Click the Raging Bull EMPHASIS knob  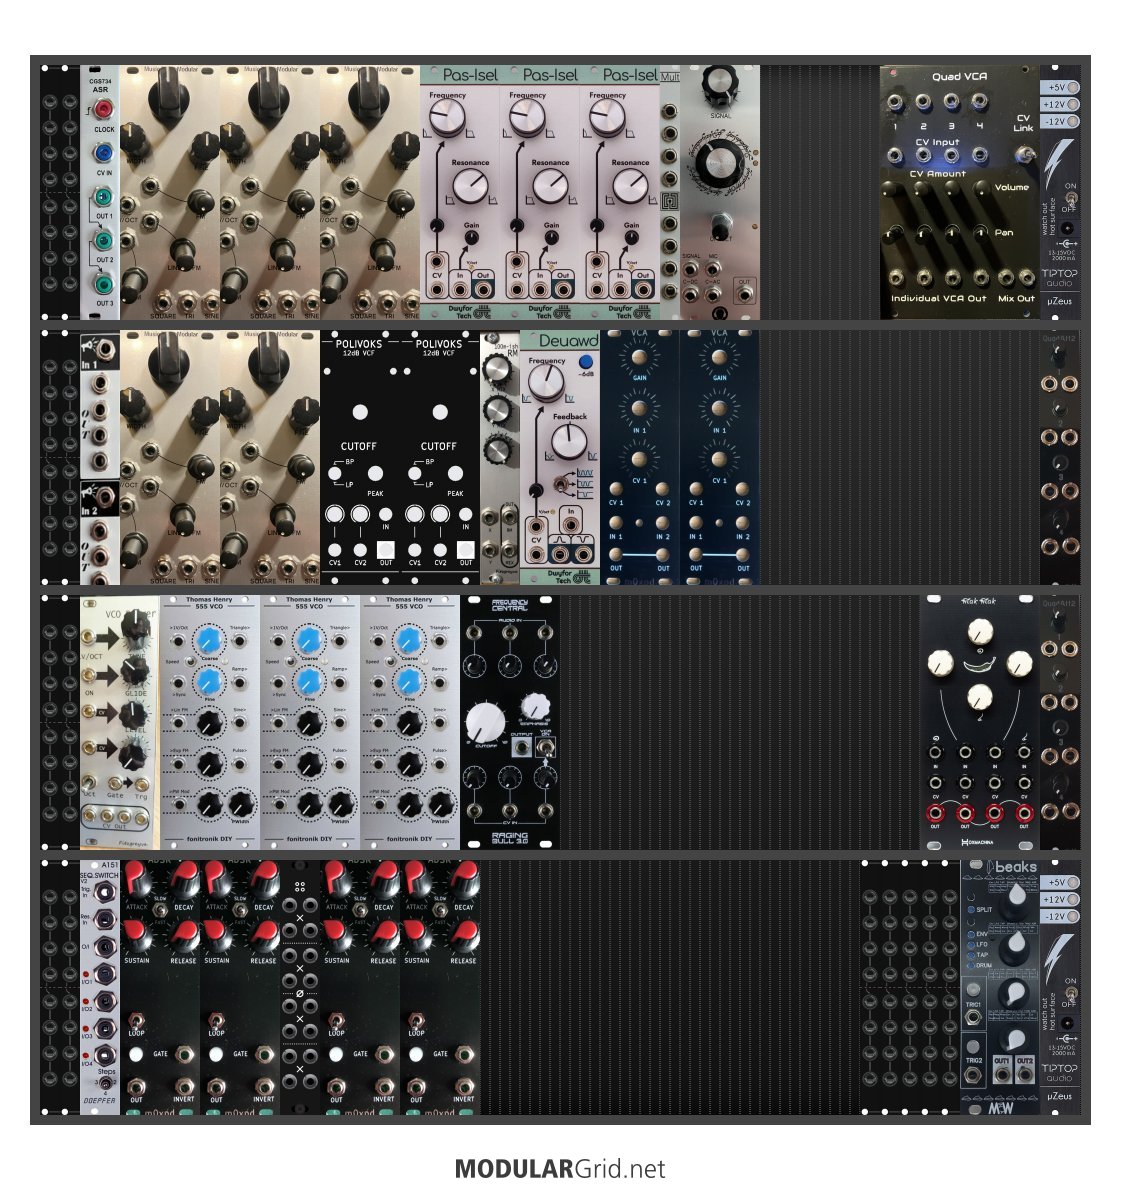pyautogui.click(x=534, y=707)
